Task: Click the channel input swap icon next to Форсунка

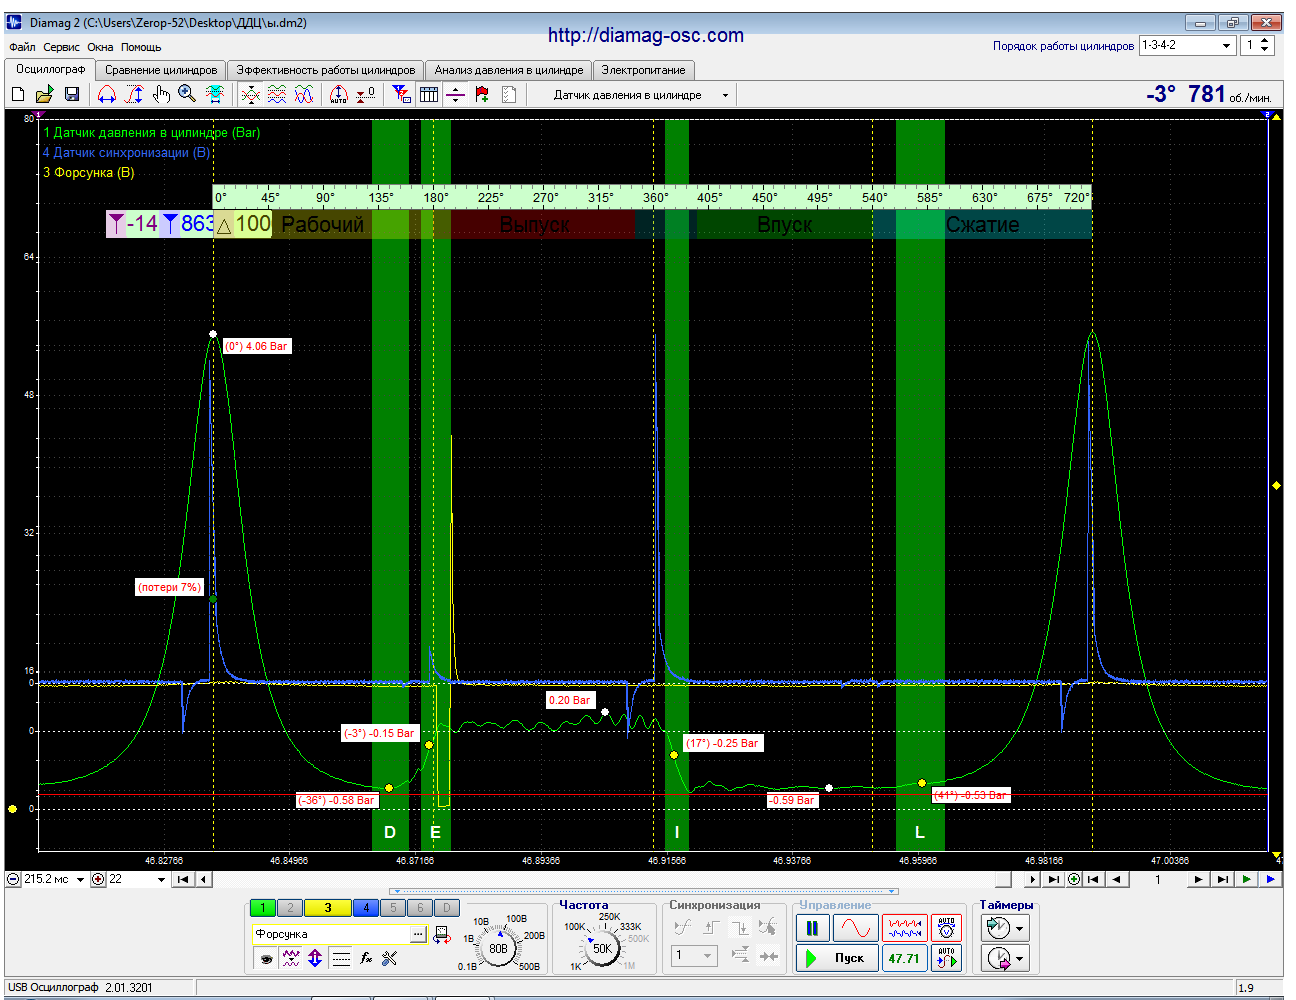Action: (x=441, y=934)
